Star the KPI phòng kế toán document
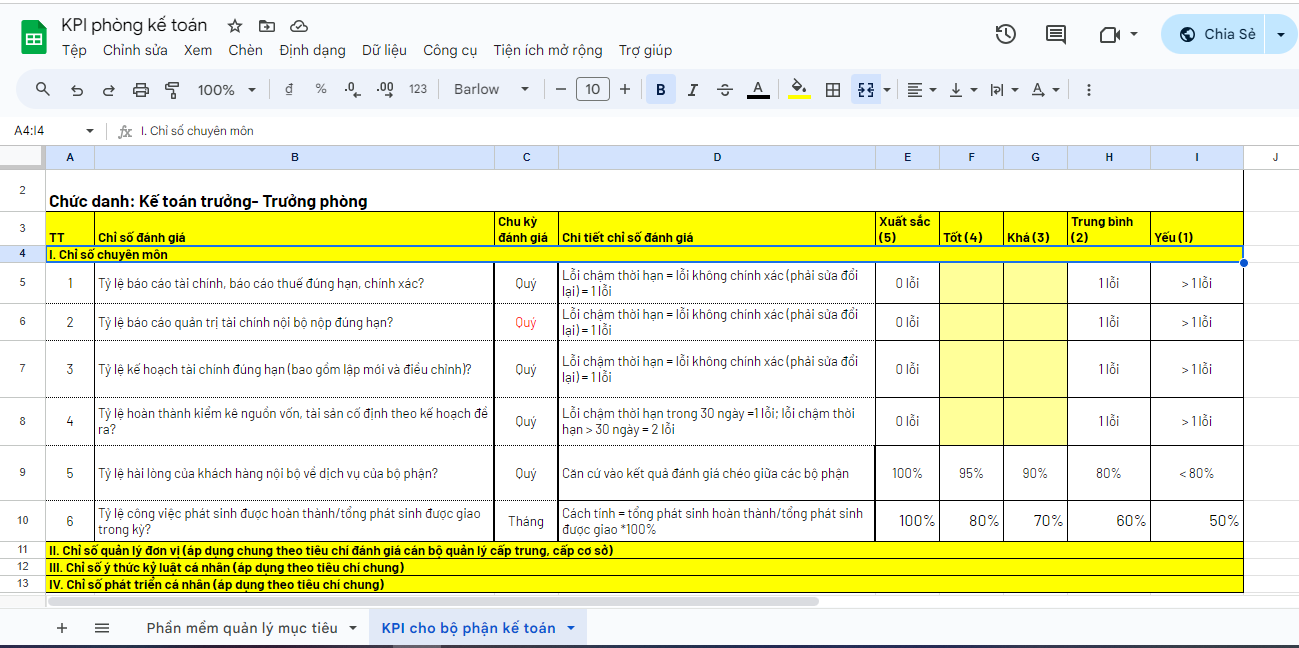The height and width of the screenshot is (648, 1299). [x=235, y=26]
